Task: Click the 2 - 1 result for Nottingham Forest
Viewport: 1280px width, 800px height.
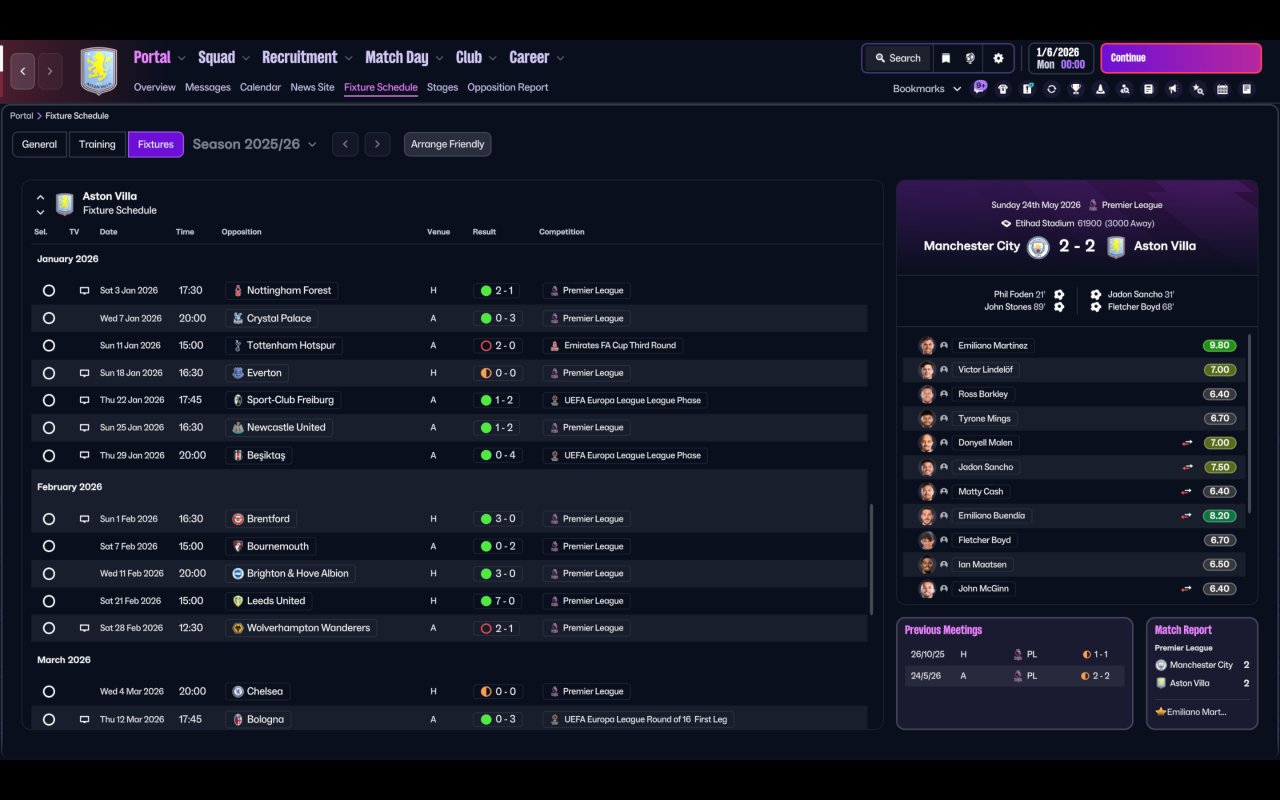Action: point(497,291)
